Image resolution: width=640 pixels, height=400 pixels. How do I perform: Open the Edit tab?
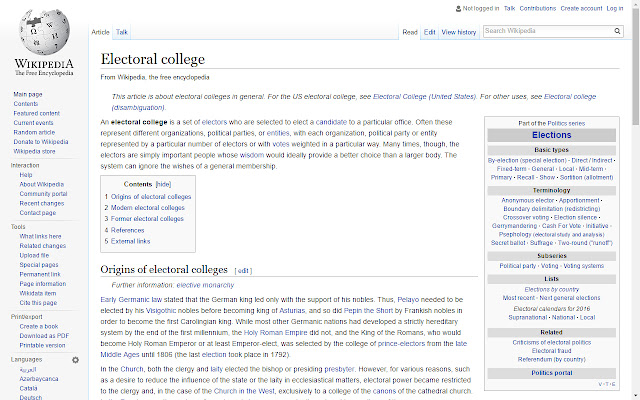click(x=429, y=32)
